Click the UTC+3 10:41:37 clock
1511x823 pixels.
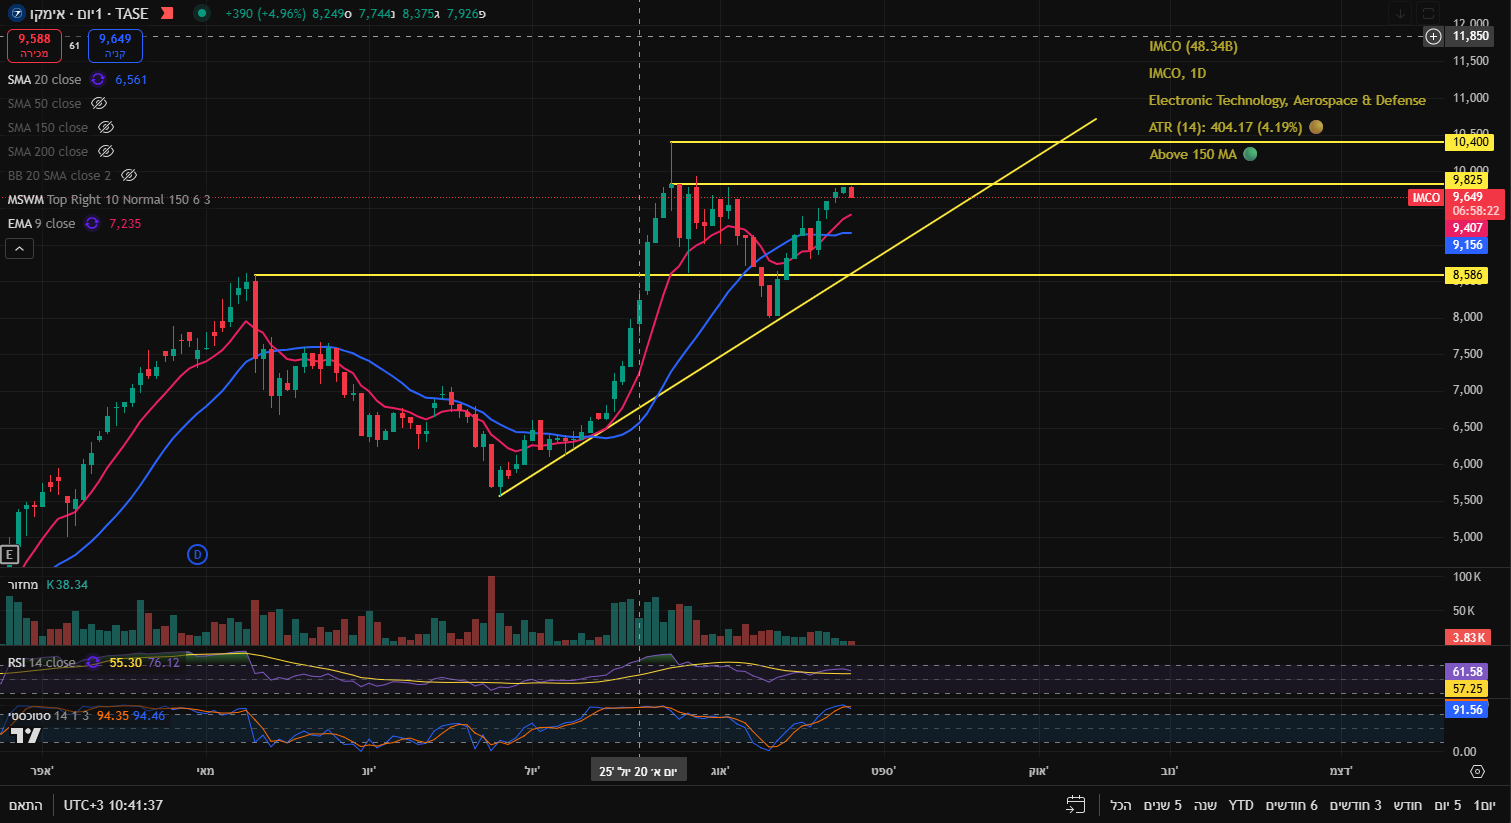point(113,805)
